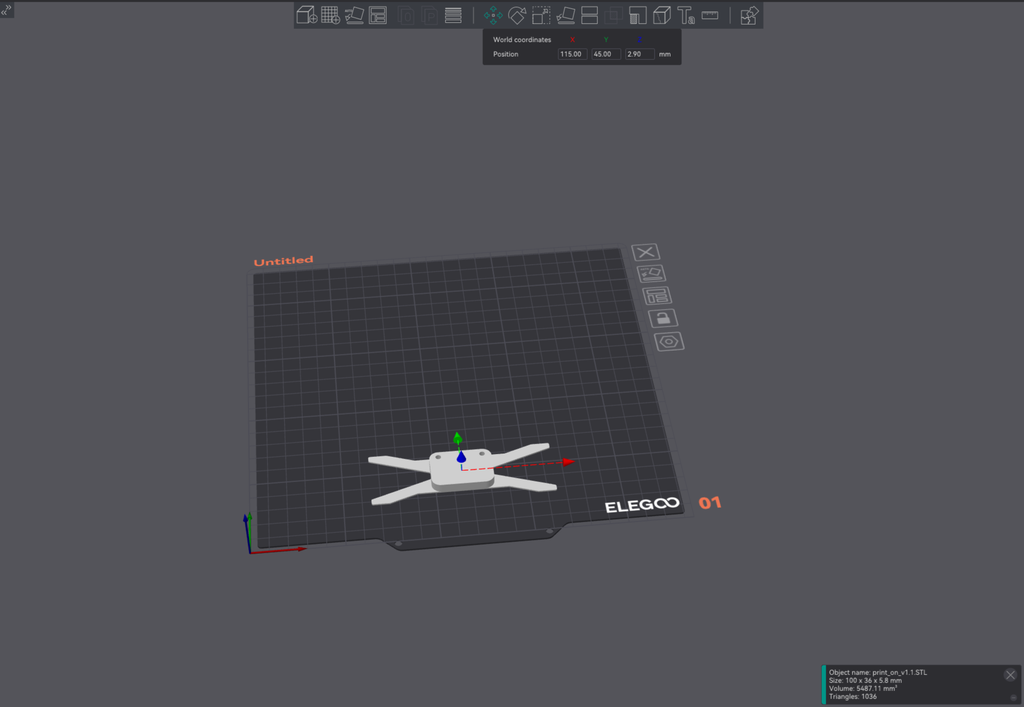Select the Scale tool
The width and height of the screenshot is (1024, 707).
[x=541, y=15]
